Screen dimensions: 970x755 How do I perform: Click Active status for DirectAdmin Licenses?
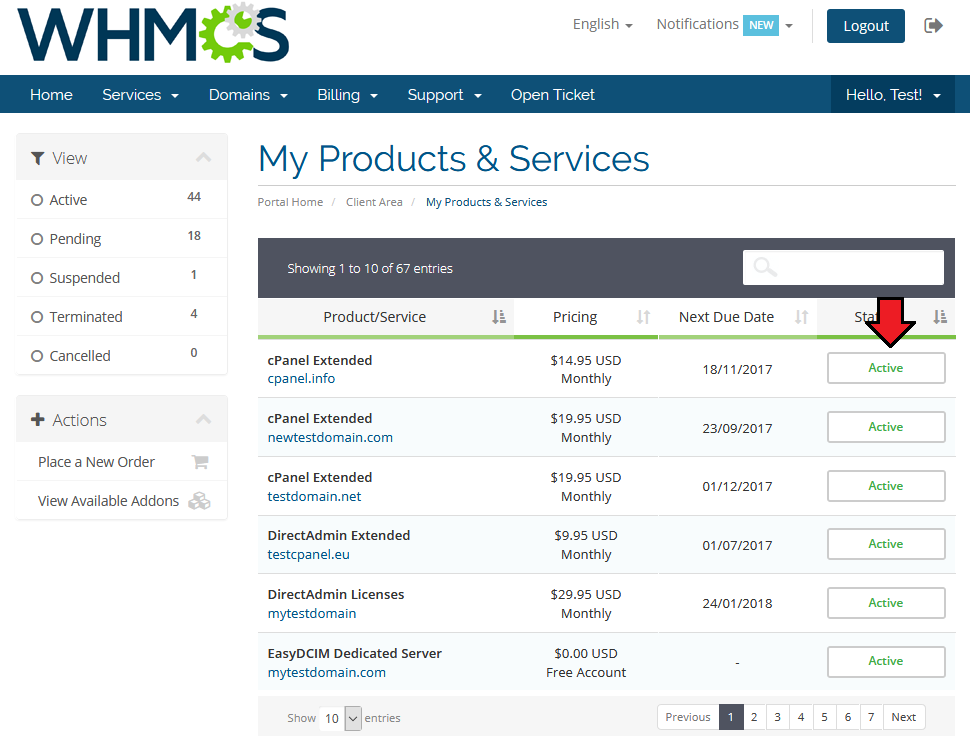(886, 603)
